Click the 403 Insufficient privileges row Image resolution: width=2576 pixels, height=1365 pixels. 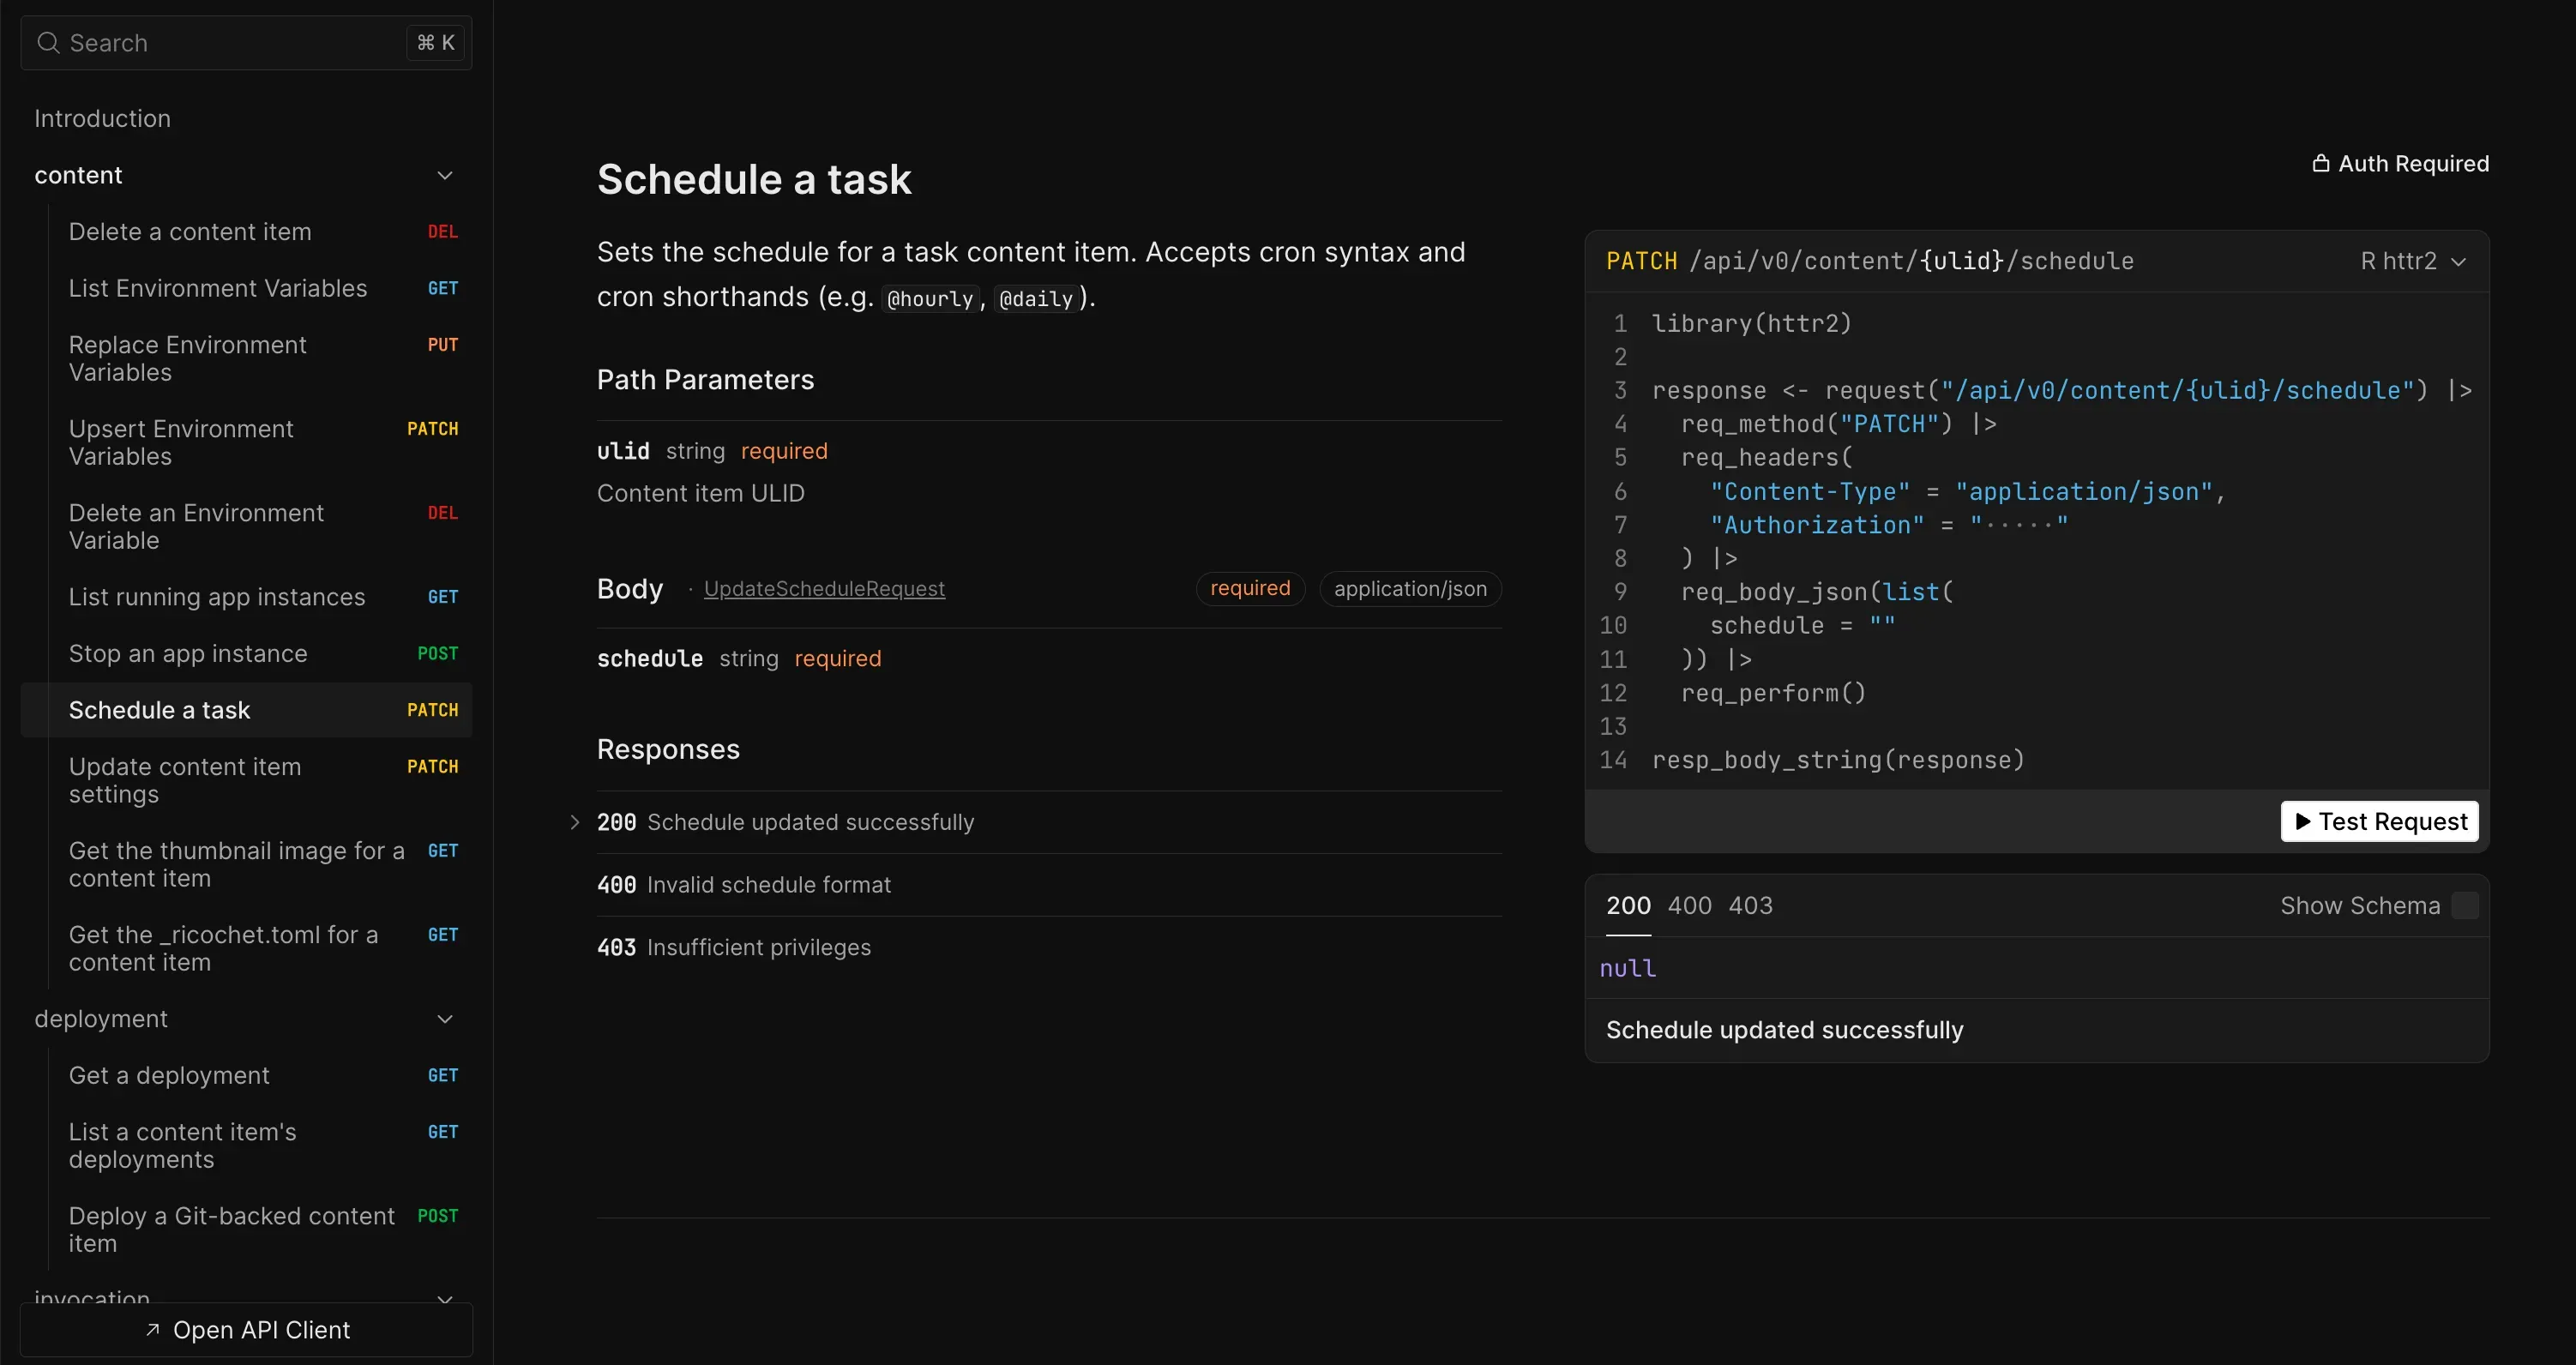pos(1049,947)
